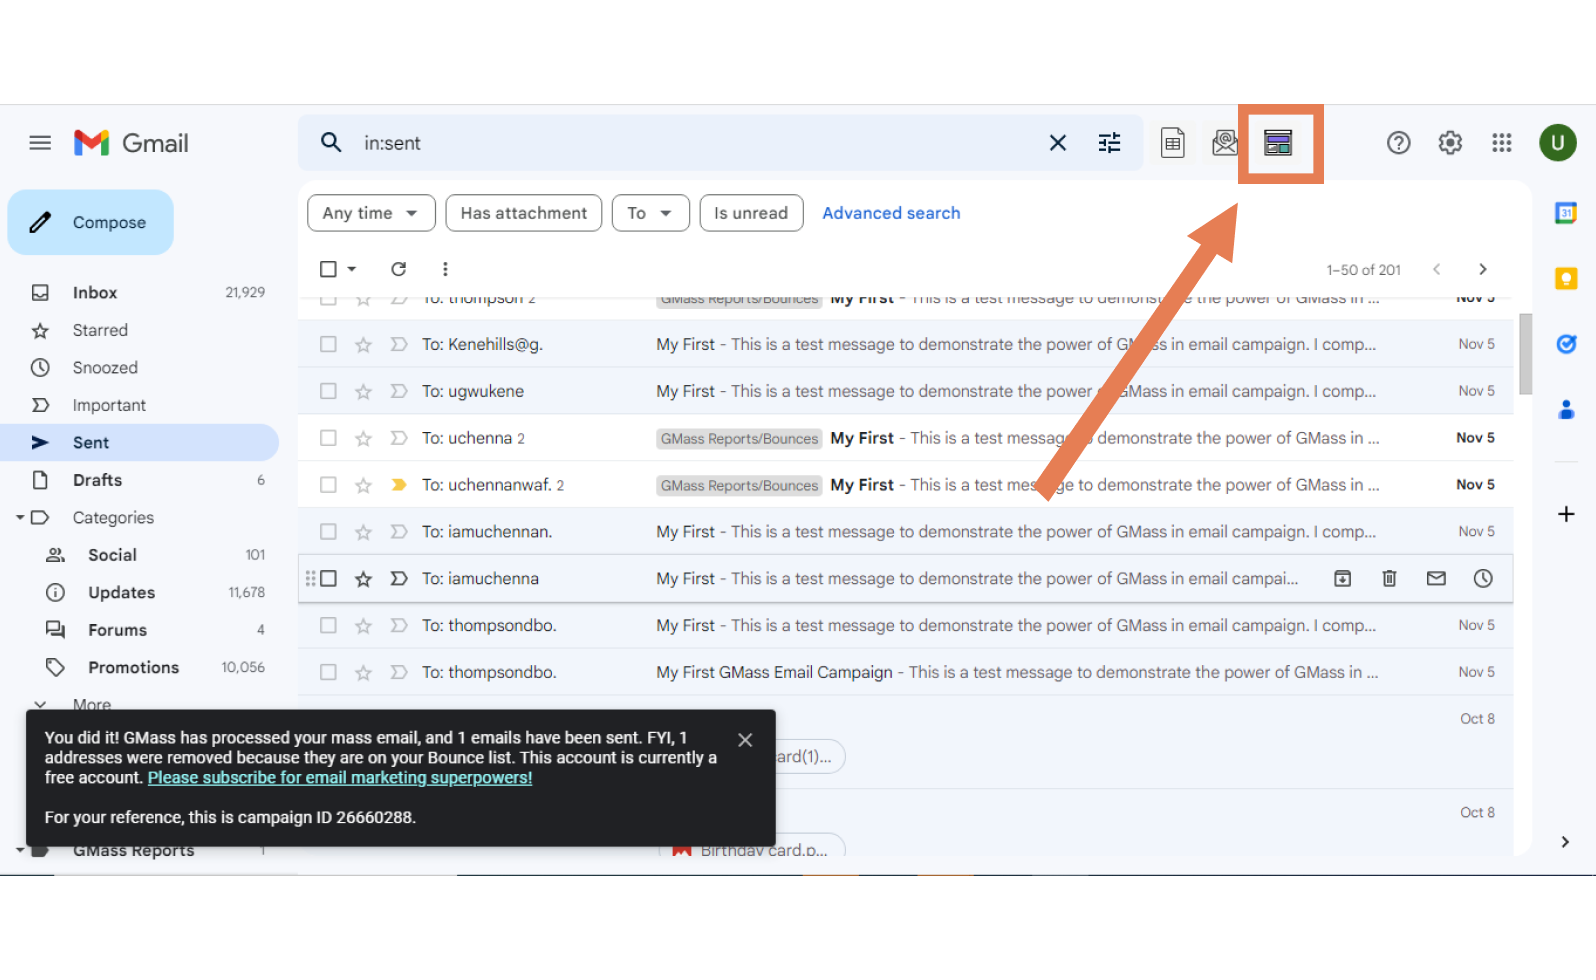1596x980 pixels.
Task: Follow the subscribe for email marketing superpowers link
Action: pos(340,778)
